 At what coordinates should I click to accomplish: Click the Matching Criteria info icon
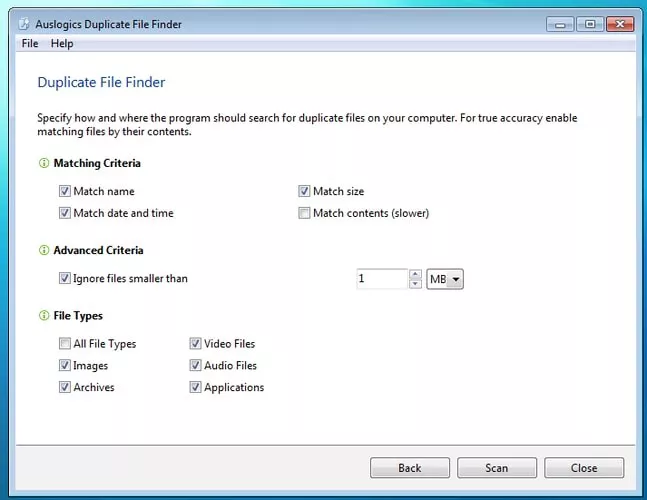pyautogui.click(x=44, y=163)
